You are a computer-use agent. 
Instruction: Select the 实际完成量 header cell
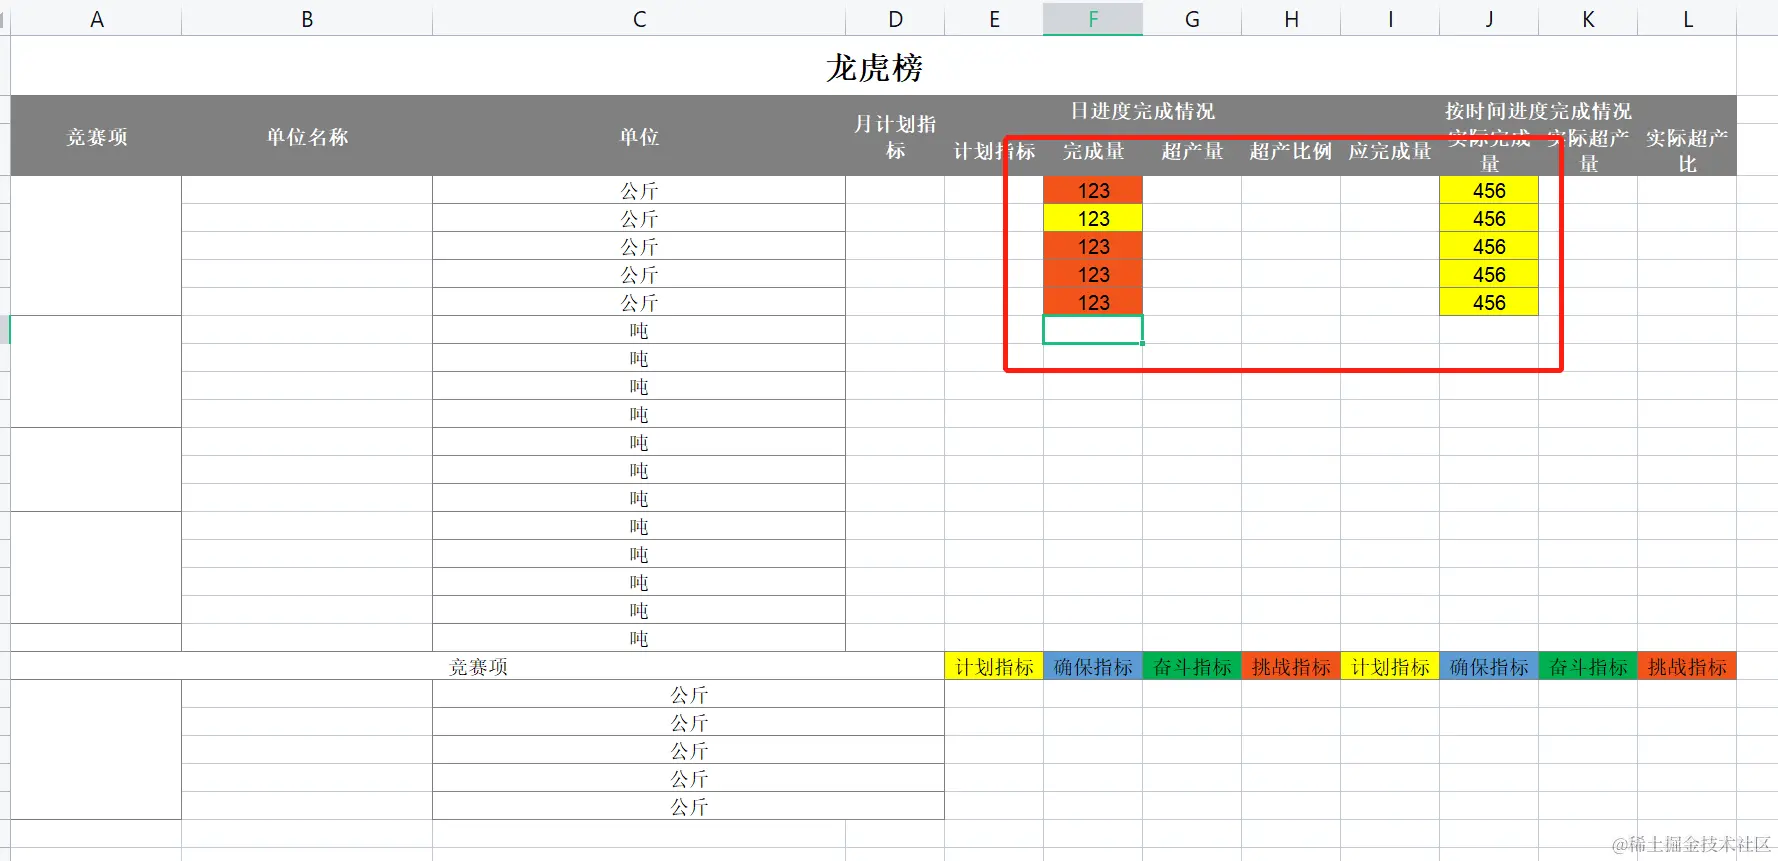[1489, 151]
